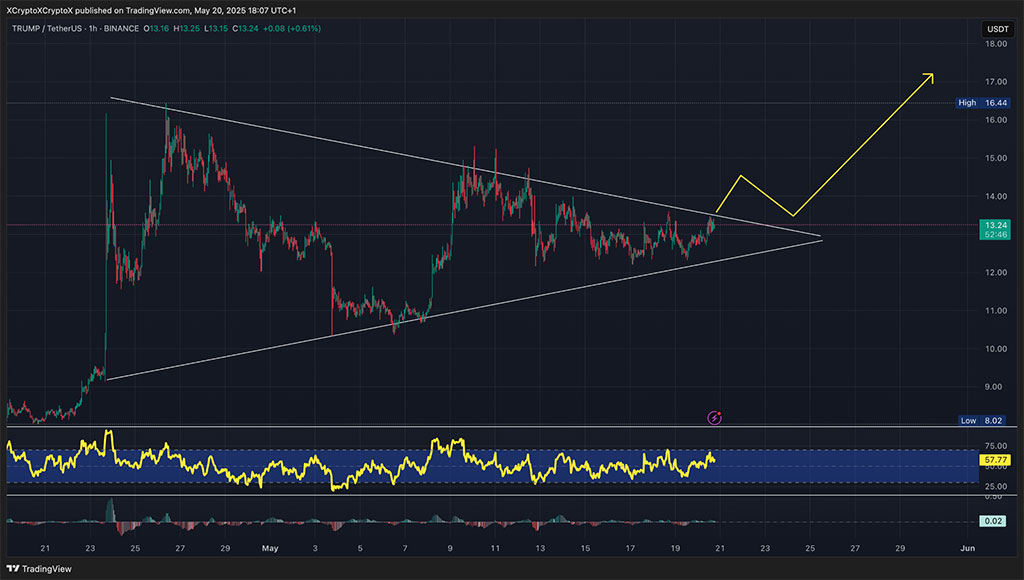Click the 52:46 candle countdown timer
This screenshot has width=1024, height=580.
(x=995, y=234)
